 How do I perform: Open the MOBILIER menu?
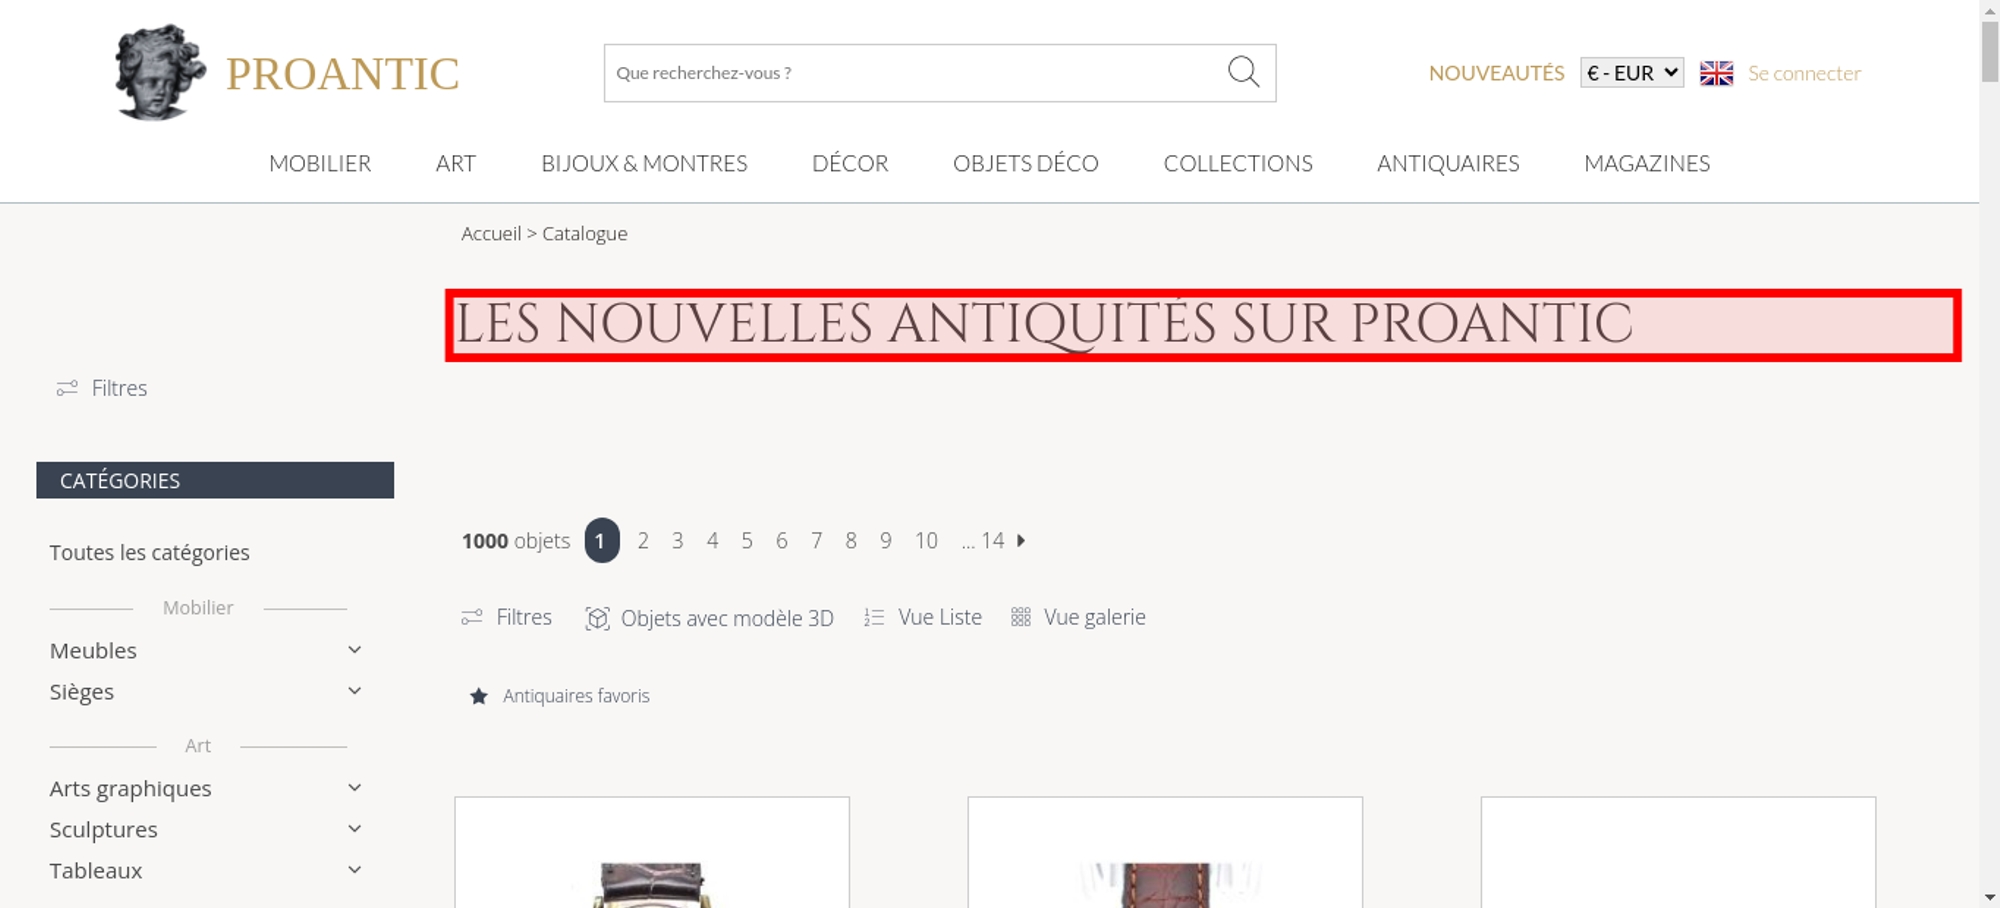pos(320,163)
